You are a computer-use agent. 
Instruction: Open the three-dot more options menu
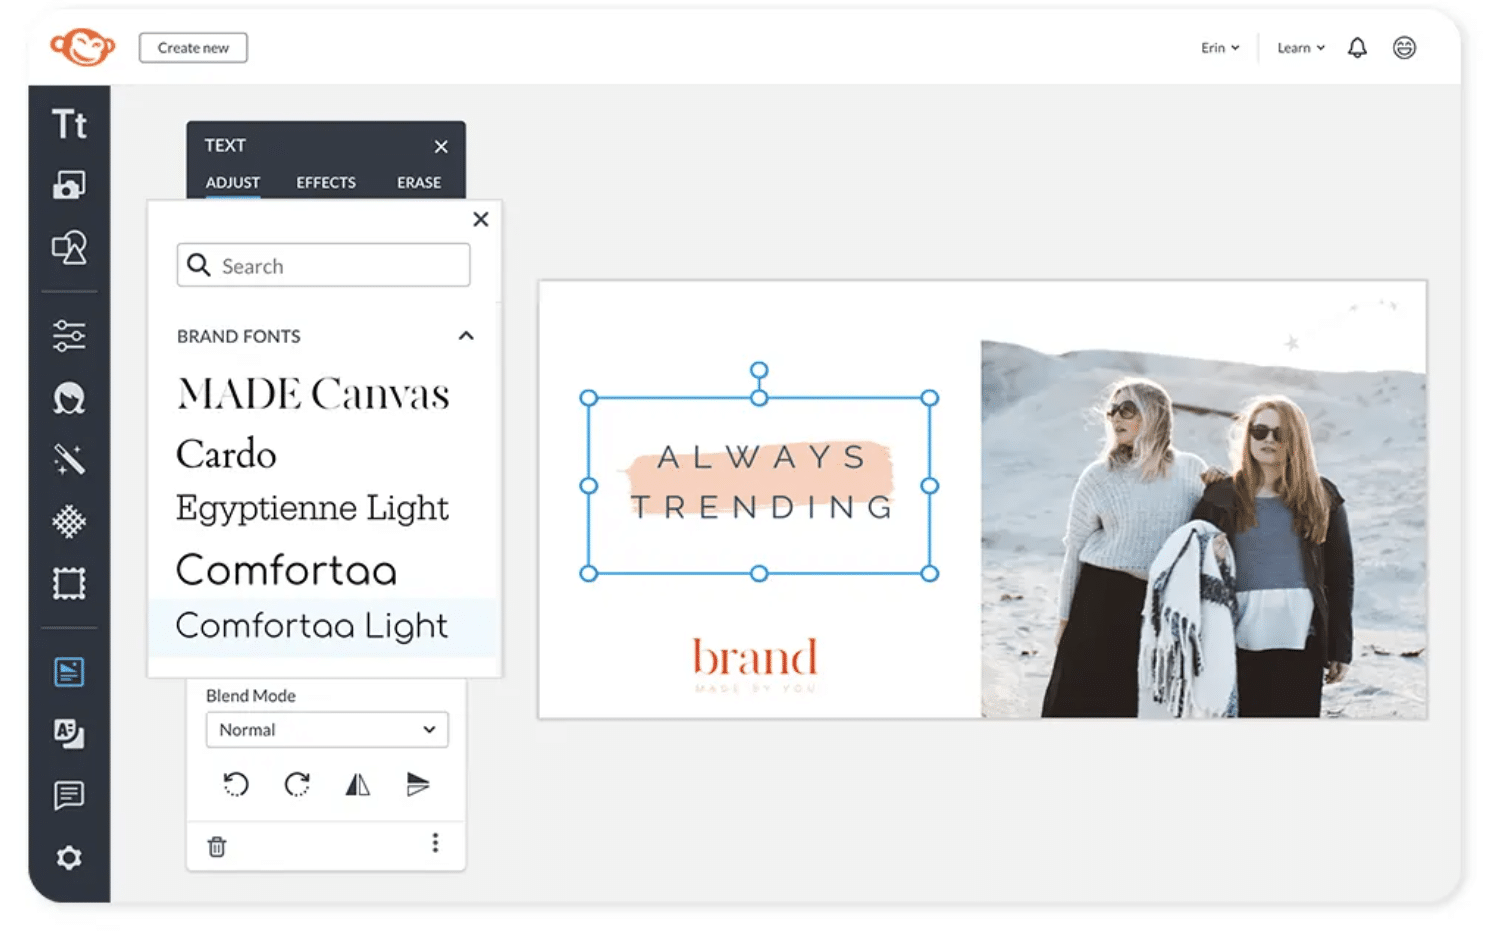[435, 843]
